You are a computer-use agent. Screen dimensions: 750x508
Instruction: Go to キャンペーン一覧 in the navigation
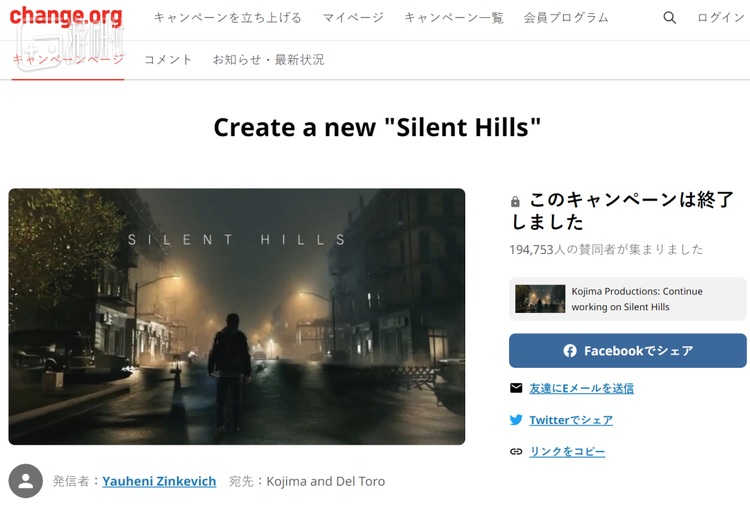click(454, 18)
